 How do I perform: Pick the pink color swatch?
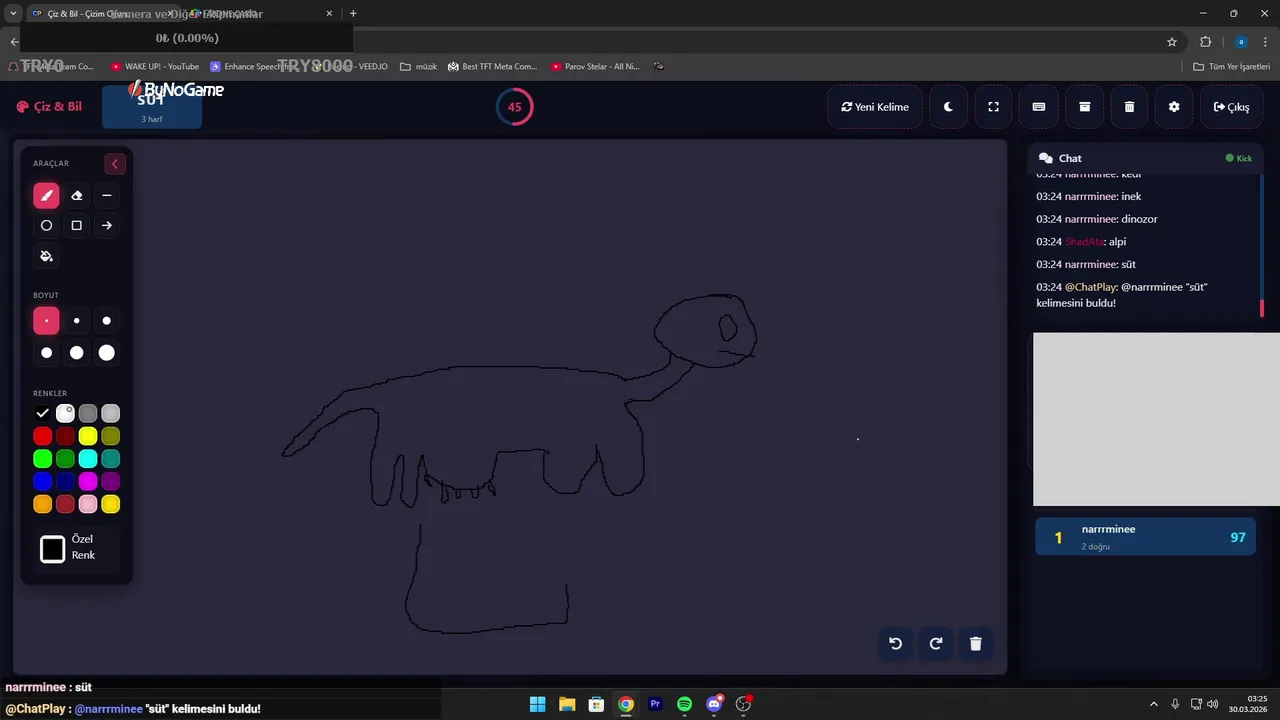pyautogui.click(x=88, y=505)
